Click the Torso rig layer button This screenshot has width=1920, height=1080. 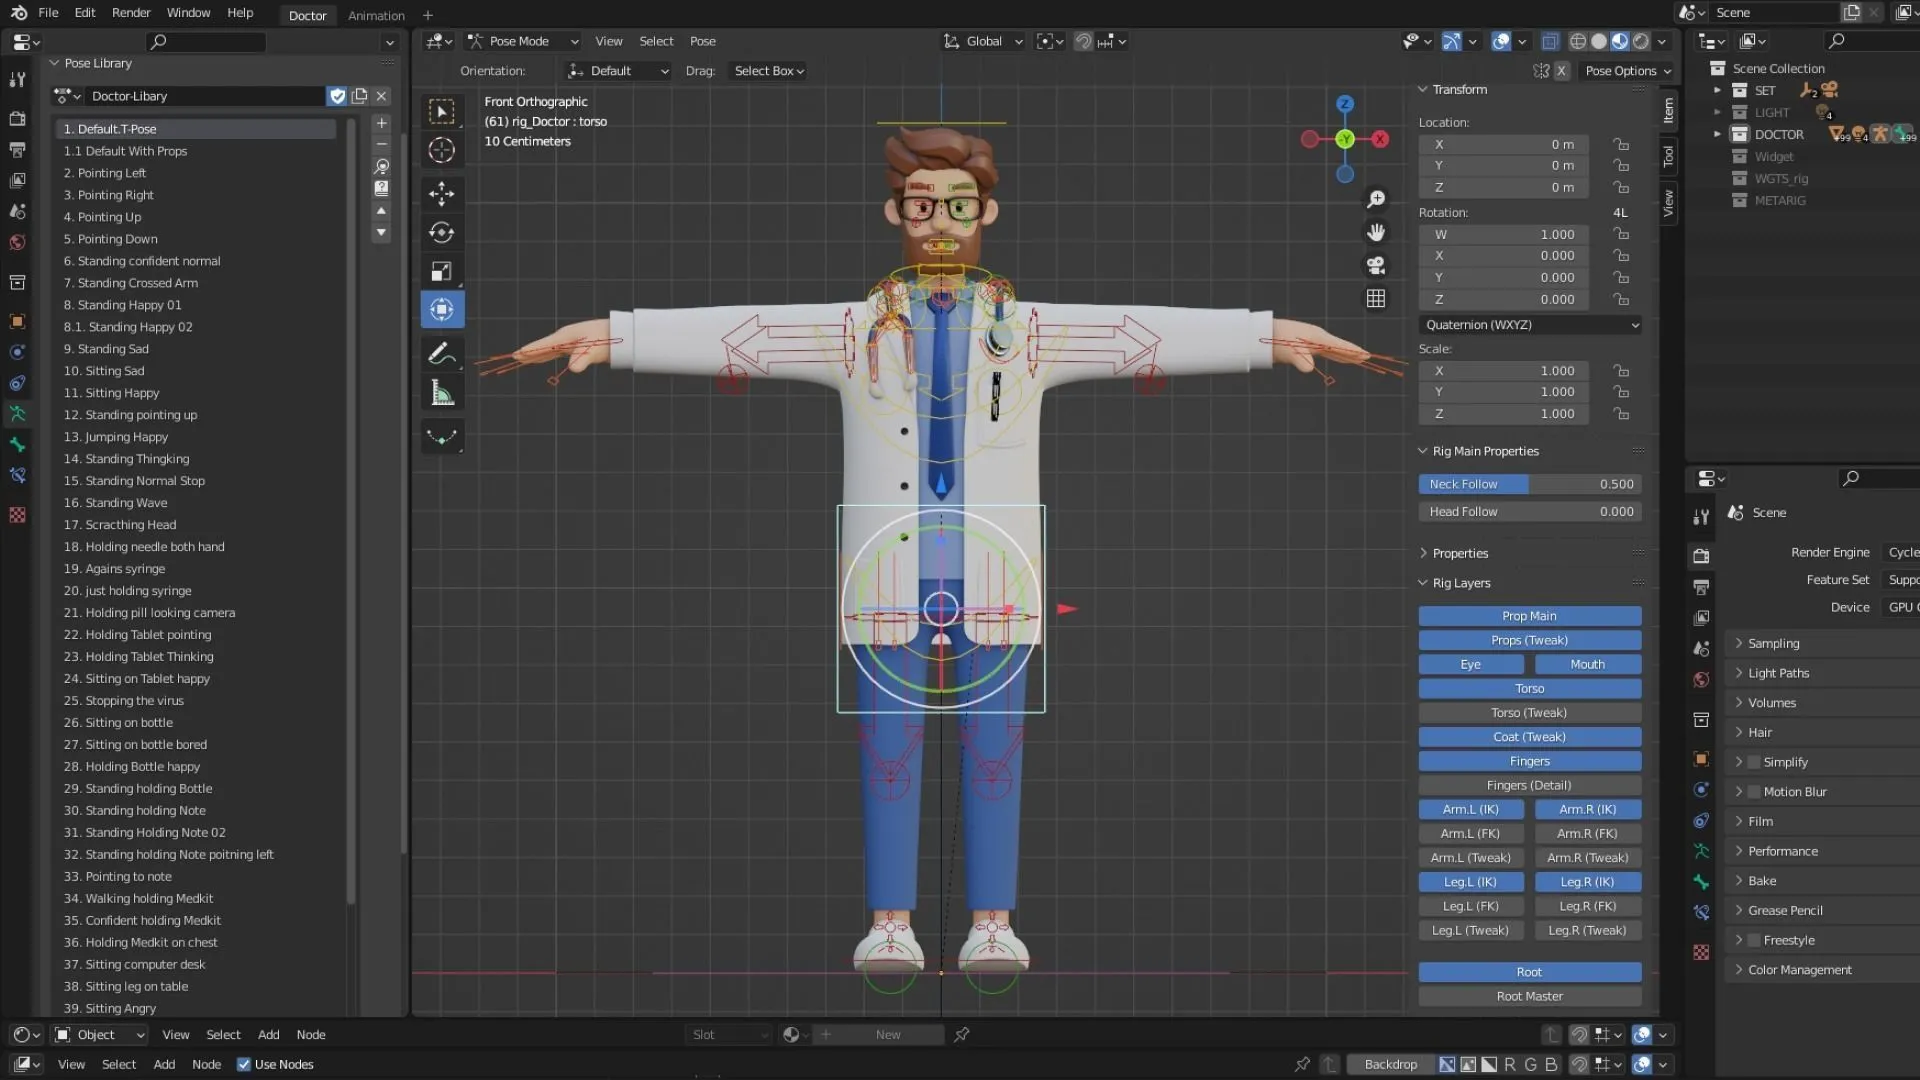(1528, 688)
